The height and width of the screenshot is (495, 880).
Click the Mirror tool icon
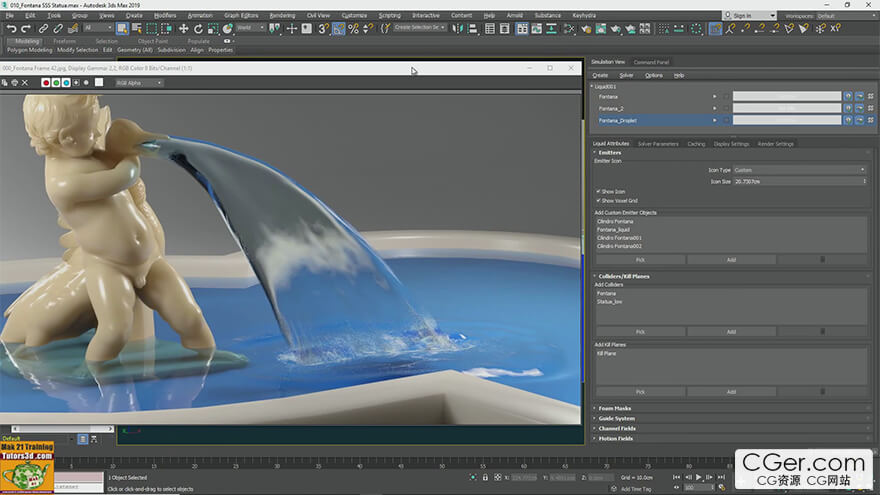[458, 29]
